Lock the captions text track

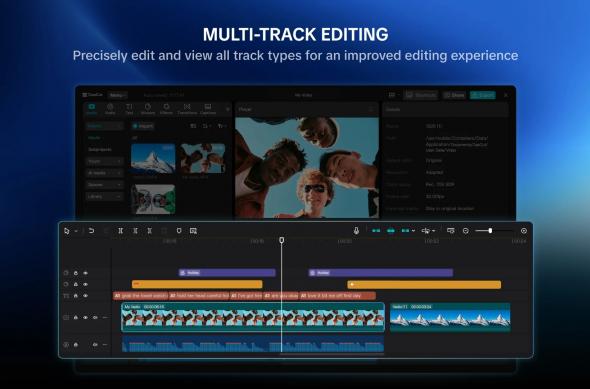pos(76,296)
